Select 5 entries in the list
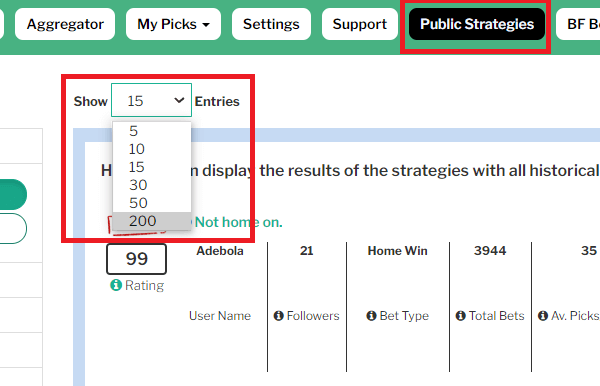 coord(152,131)
